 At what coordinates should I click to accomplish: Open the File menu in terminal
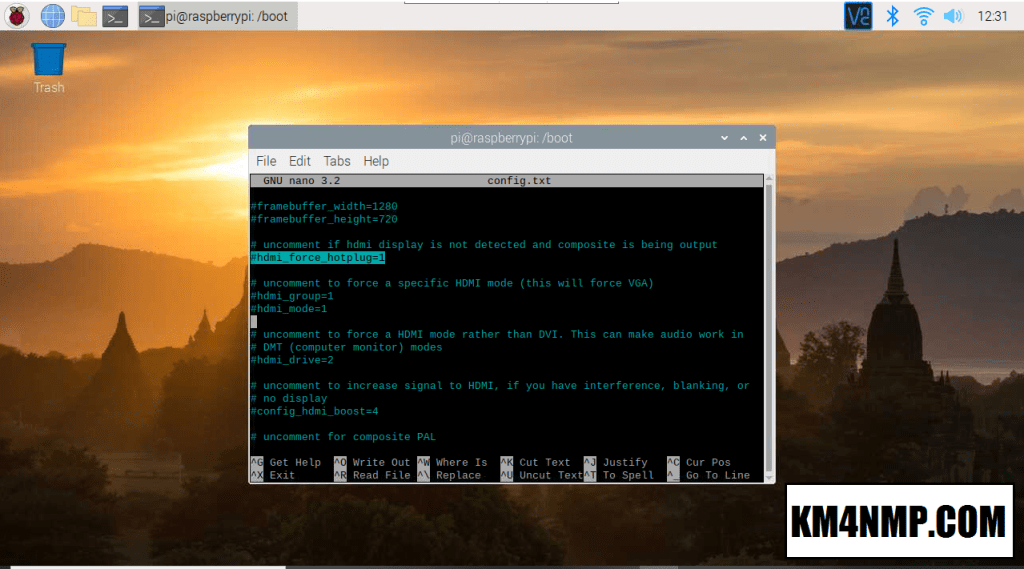pos(266,161)
